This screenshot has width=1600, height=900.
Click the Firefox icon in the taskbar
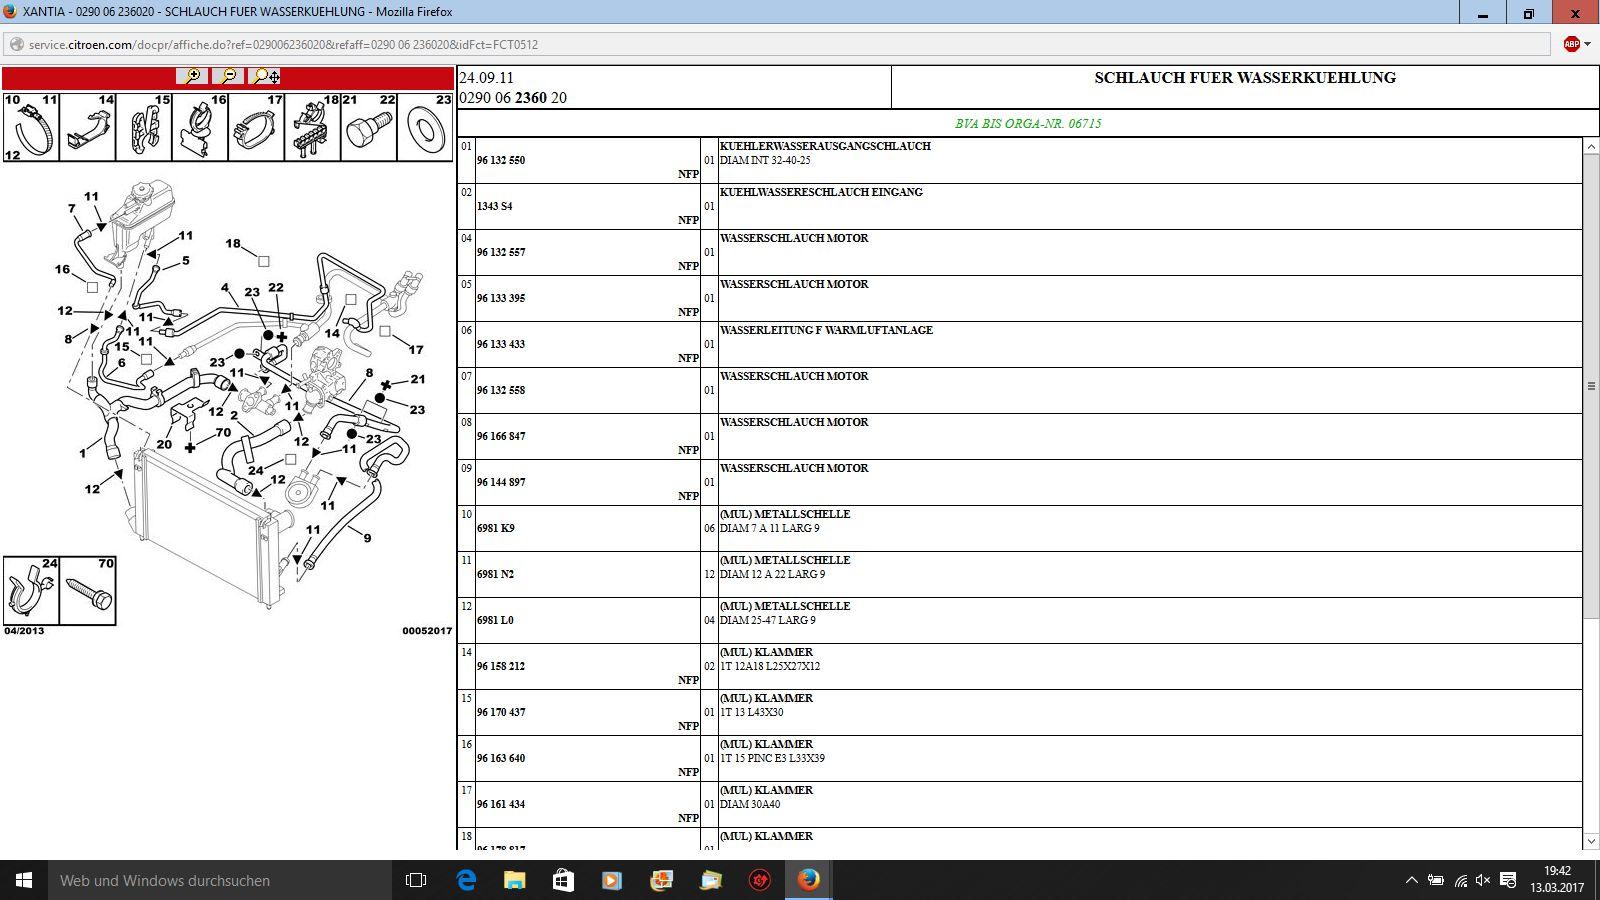coord(808,880)
